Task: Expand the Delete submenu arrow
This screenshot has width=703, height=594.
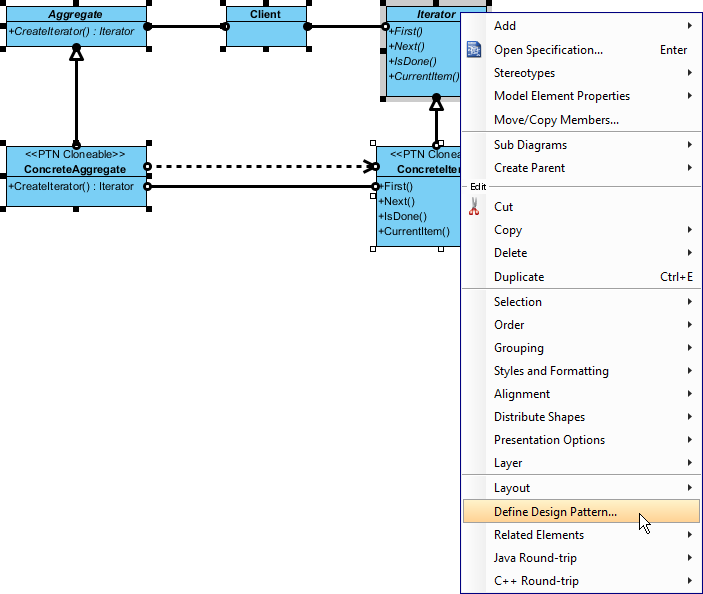Action: tap(690, 253)
